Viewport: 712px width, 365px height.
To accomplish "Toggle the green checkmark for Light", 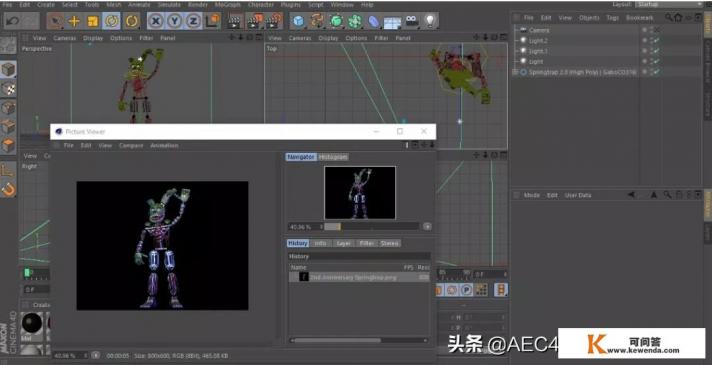I will (x=657, y=61).
